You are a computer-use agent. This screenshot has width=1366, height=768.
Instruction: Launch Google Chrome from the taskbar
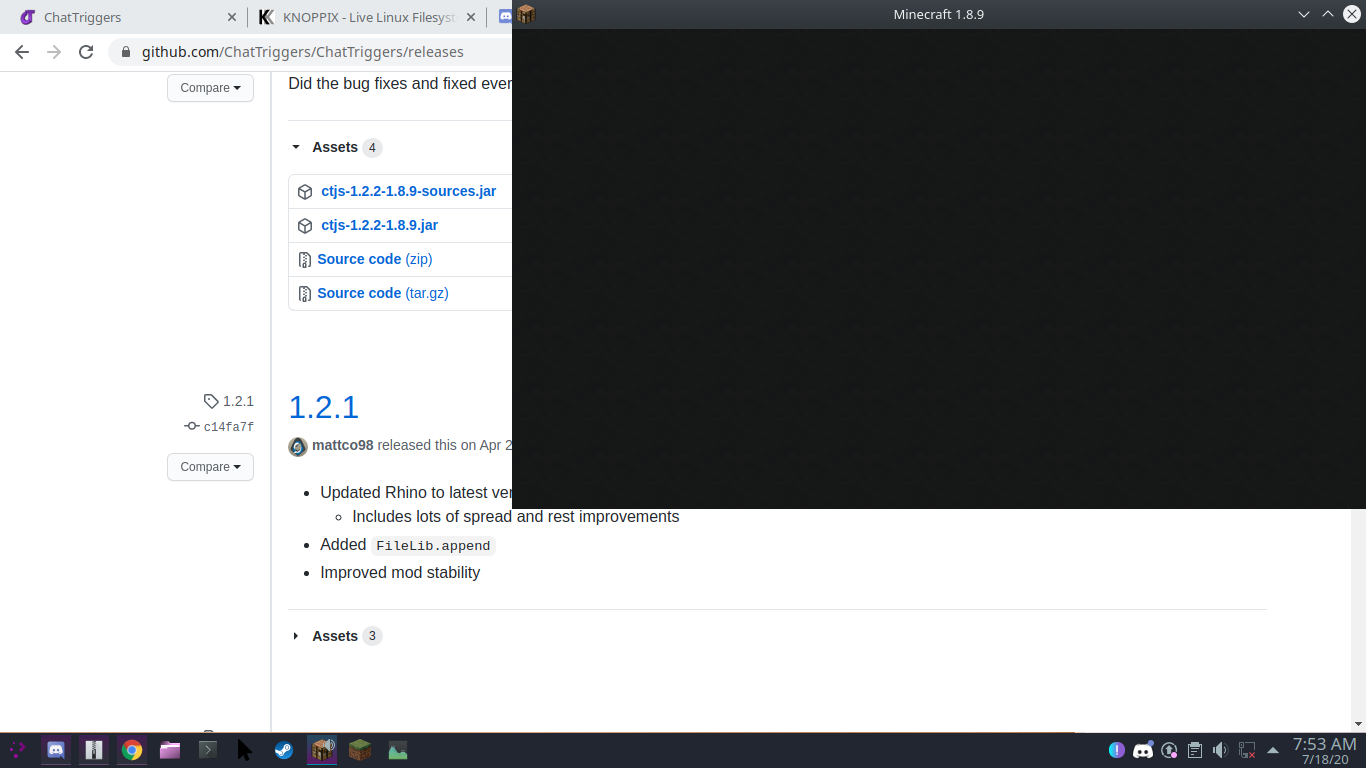(x=131, y=750)
